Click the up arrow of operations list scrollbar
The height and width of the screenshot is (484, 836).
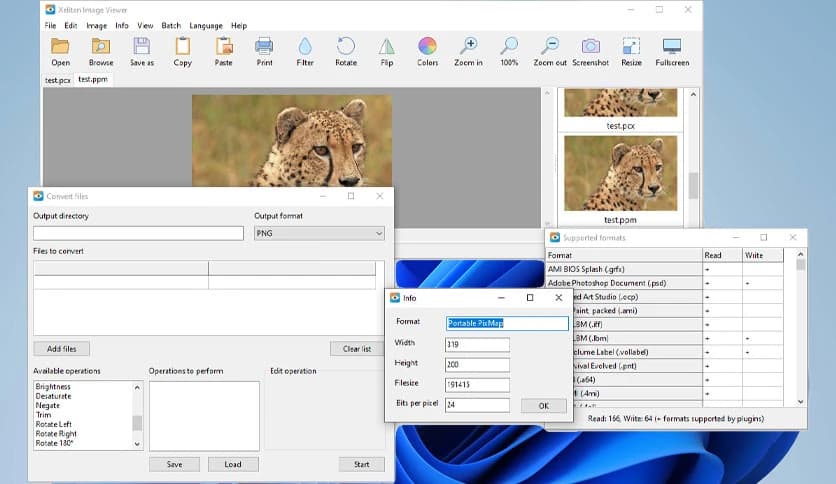137,388
